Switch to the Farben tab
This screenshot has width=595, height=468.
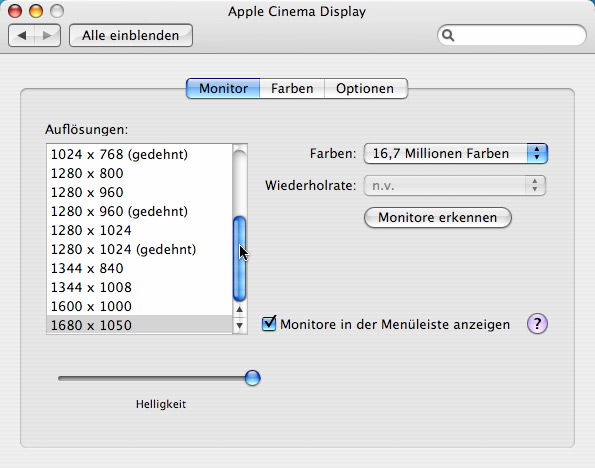(292, 88)
